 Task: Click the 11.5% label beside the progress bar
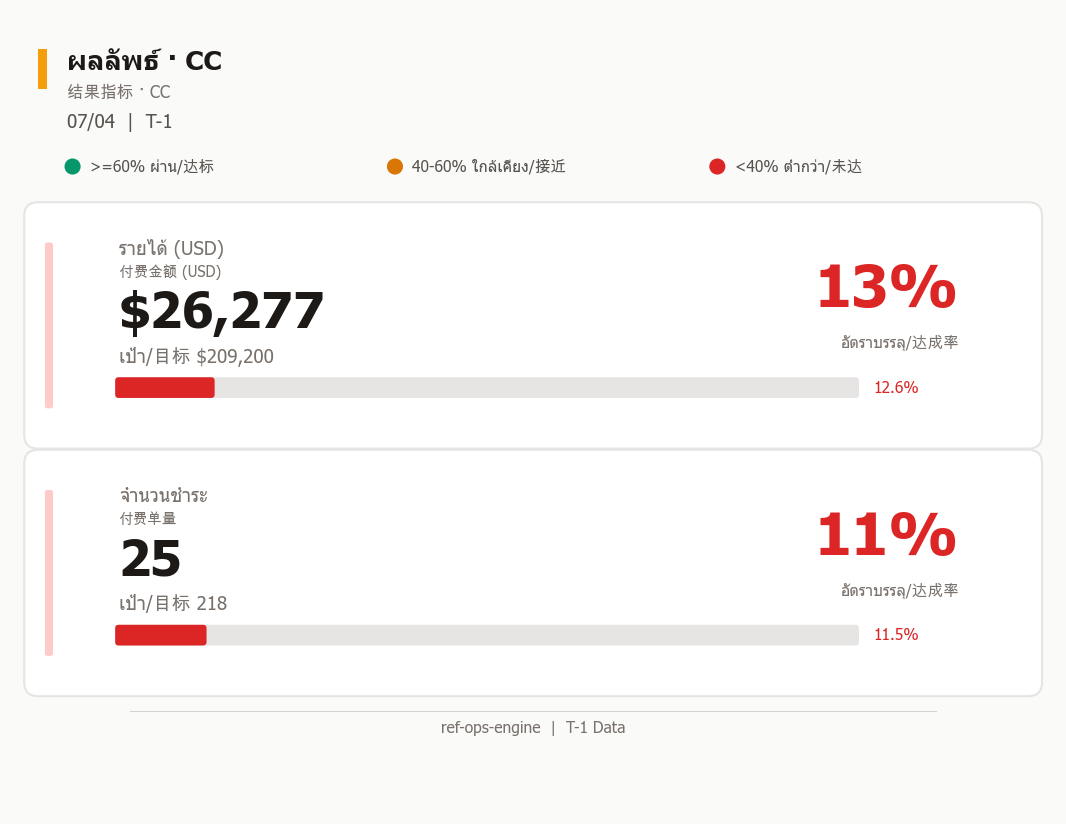pyautogui.click(x=896, y=634)
